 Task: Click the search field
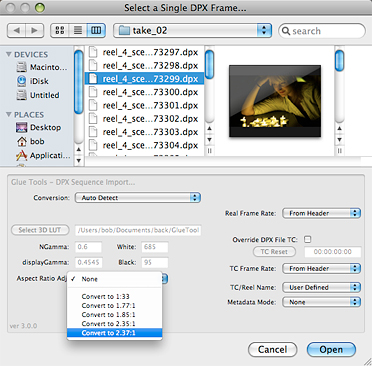tap(322, 31)
